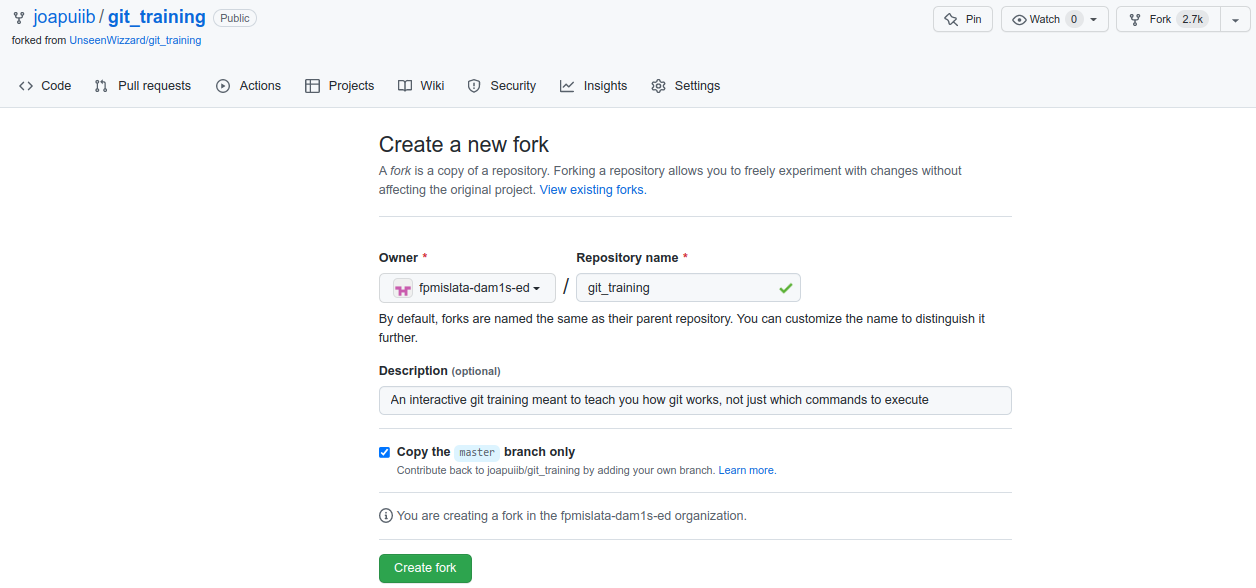Screen dimensions: 1256x588
Task: Open the git_training repository link
Action: click(x=157, y=17)
